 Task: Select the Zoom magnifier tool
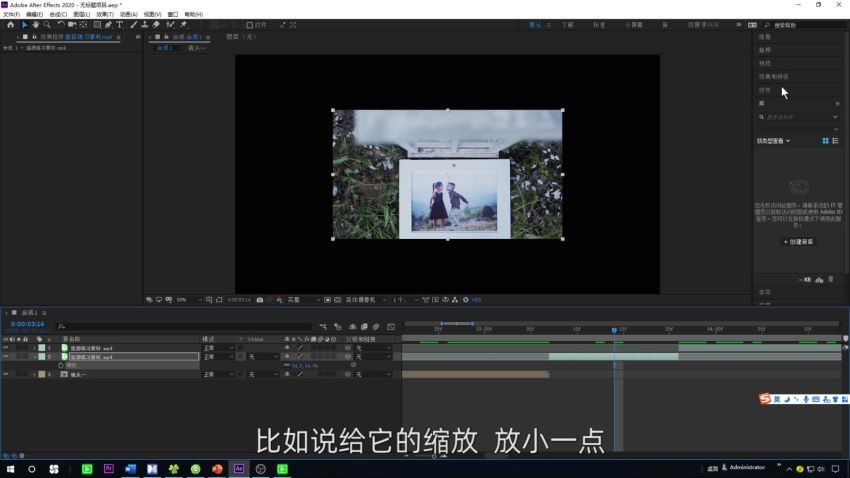coord(47,25)
